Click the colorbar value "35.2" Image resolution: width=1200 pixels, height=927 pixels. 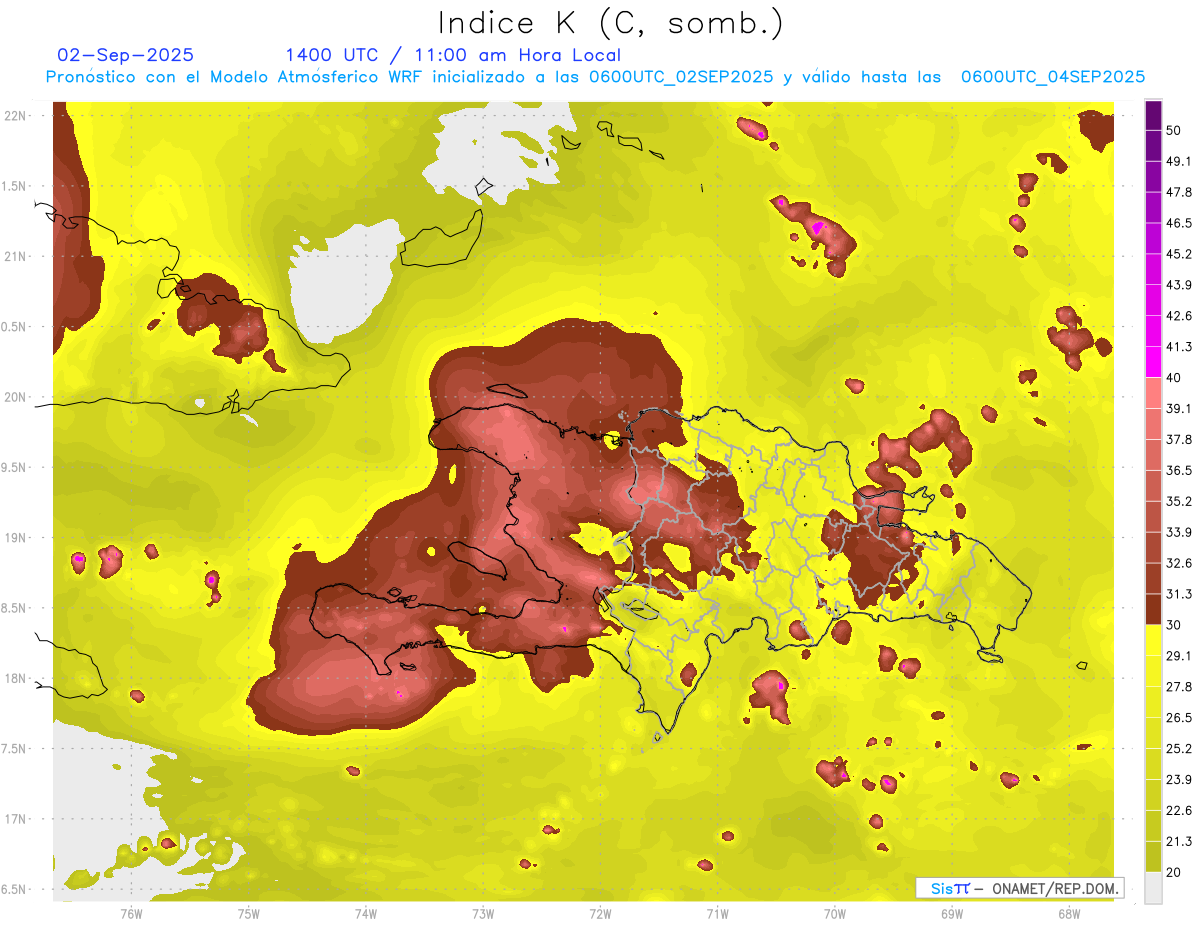click(x=1179, y=502)
